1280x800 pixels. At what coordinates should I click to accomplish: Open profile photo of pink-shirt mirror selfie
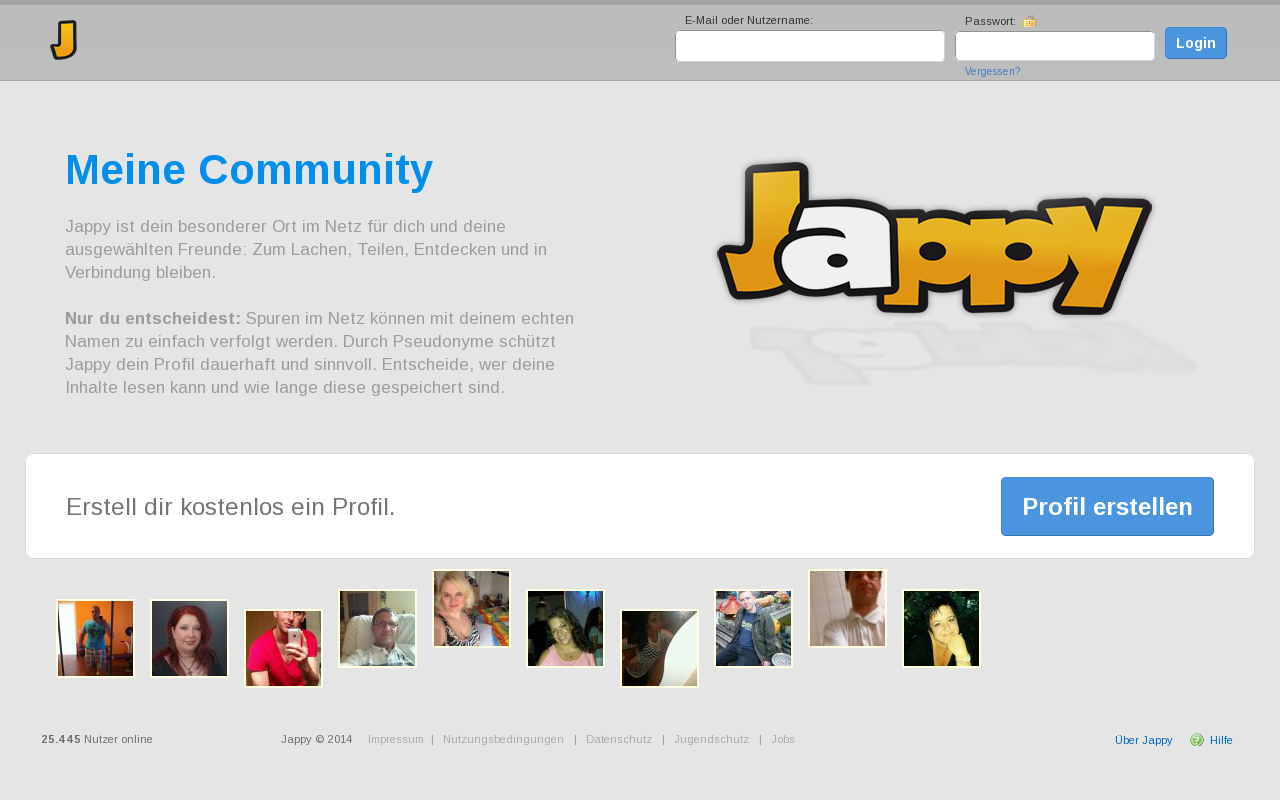pos(283,648)
